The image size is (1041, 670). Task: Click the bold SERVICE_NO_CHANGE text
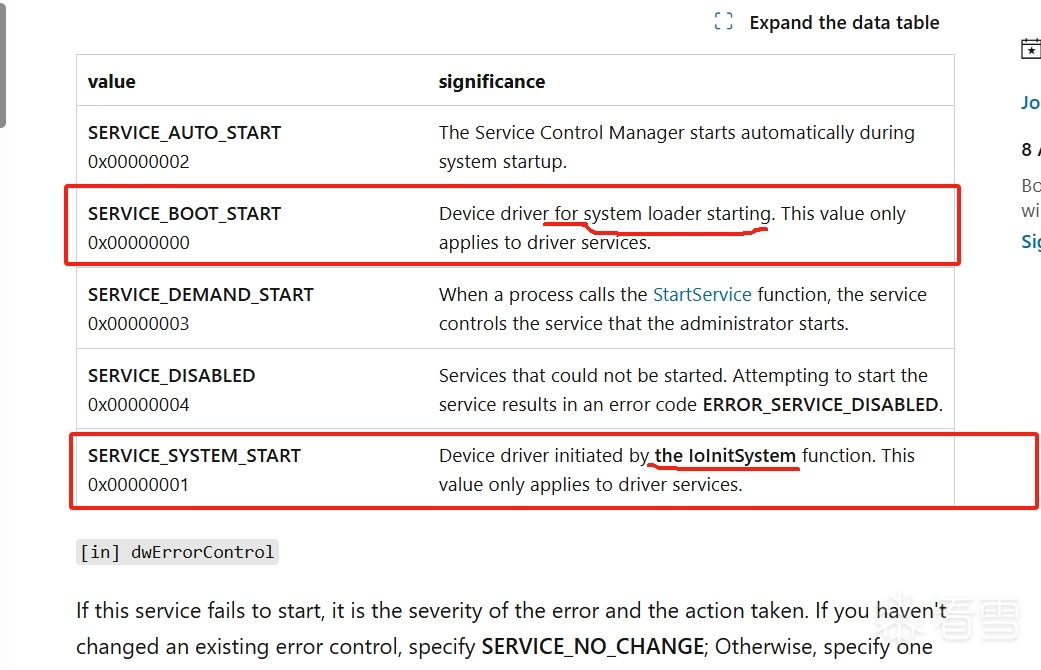tap(593, 646)
